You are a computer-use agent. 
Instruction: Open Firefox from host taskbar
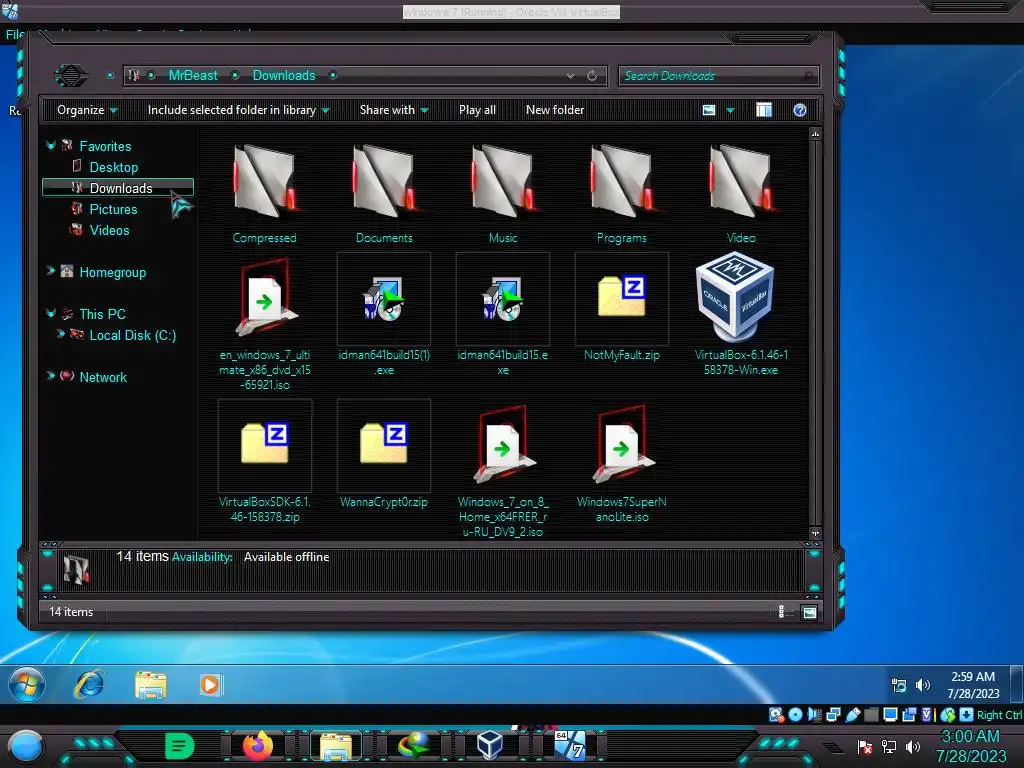point(258,746)
